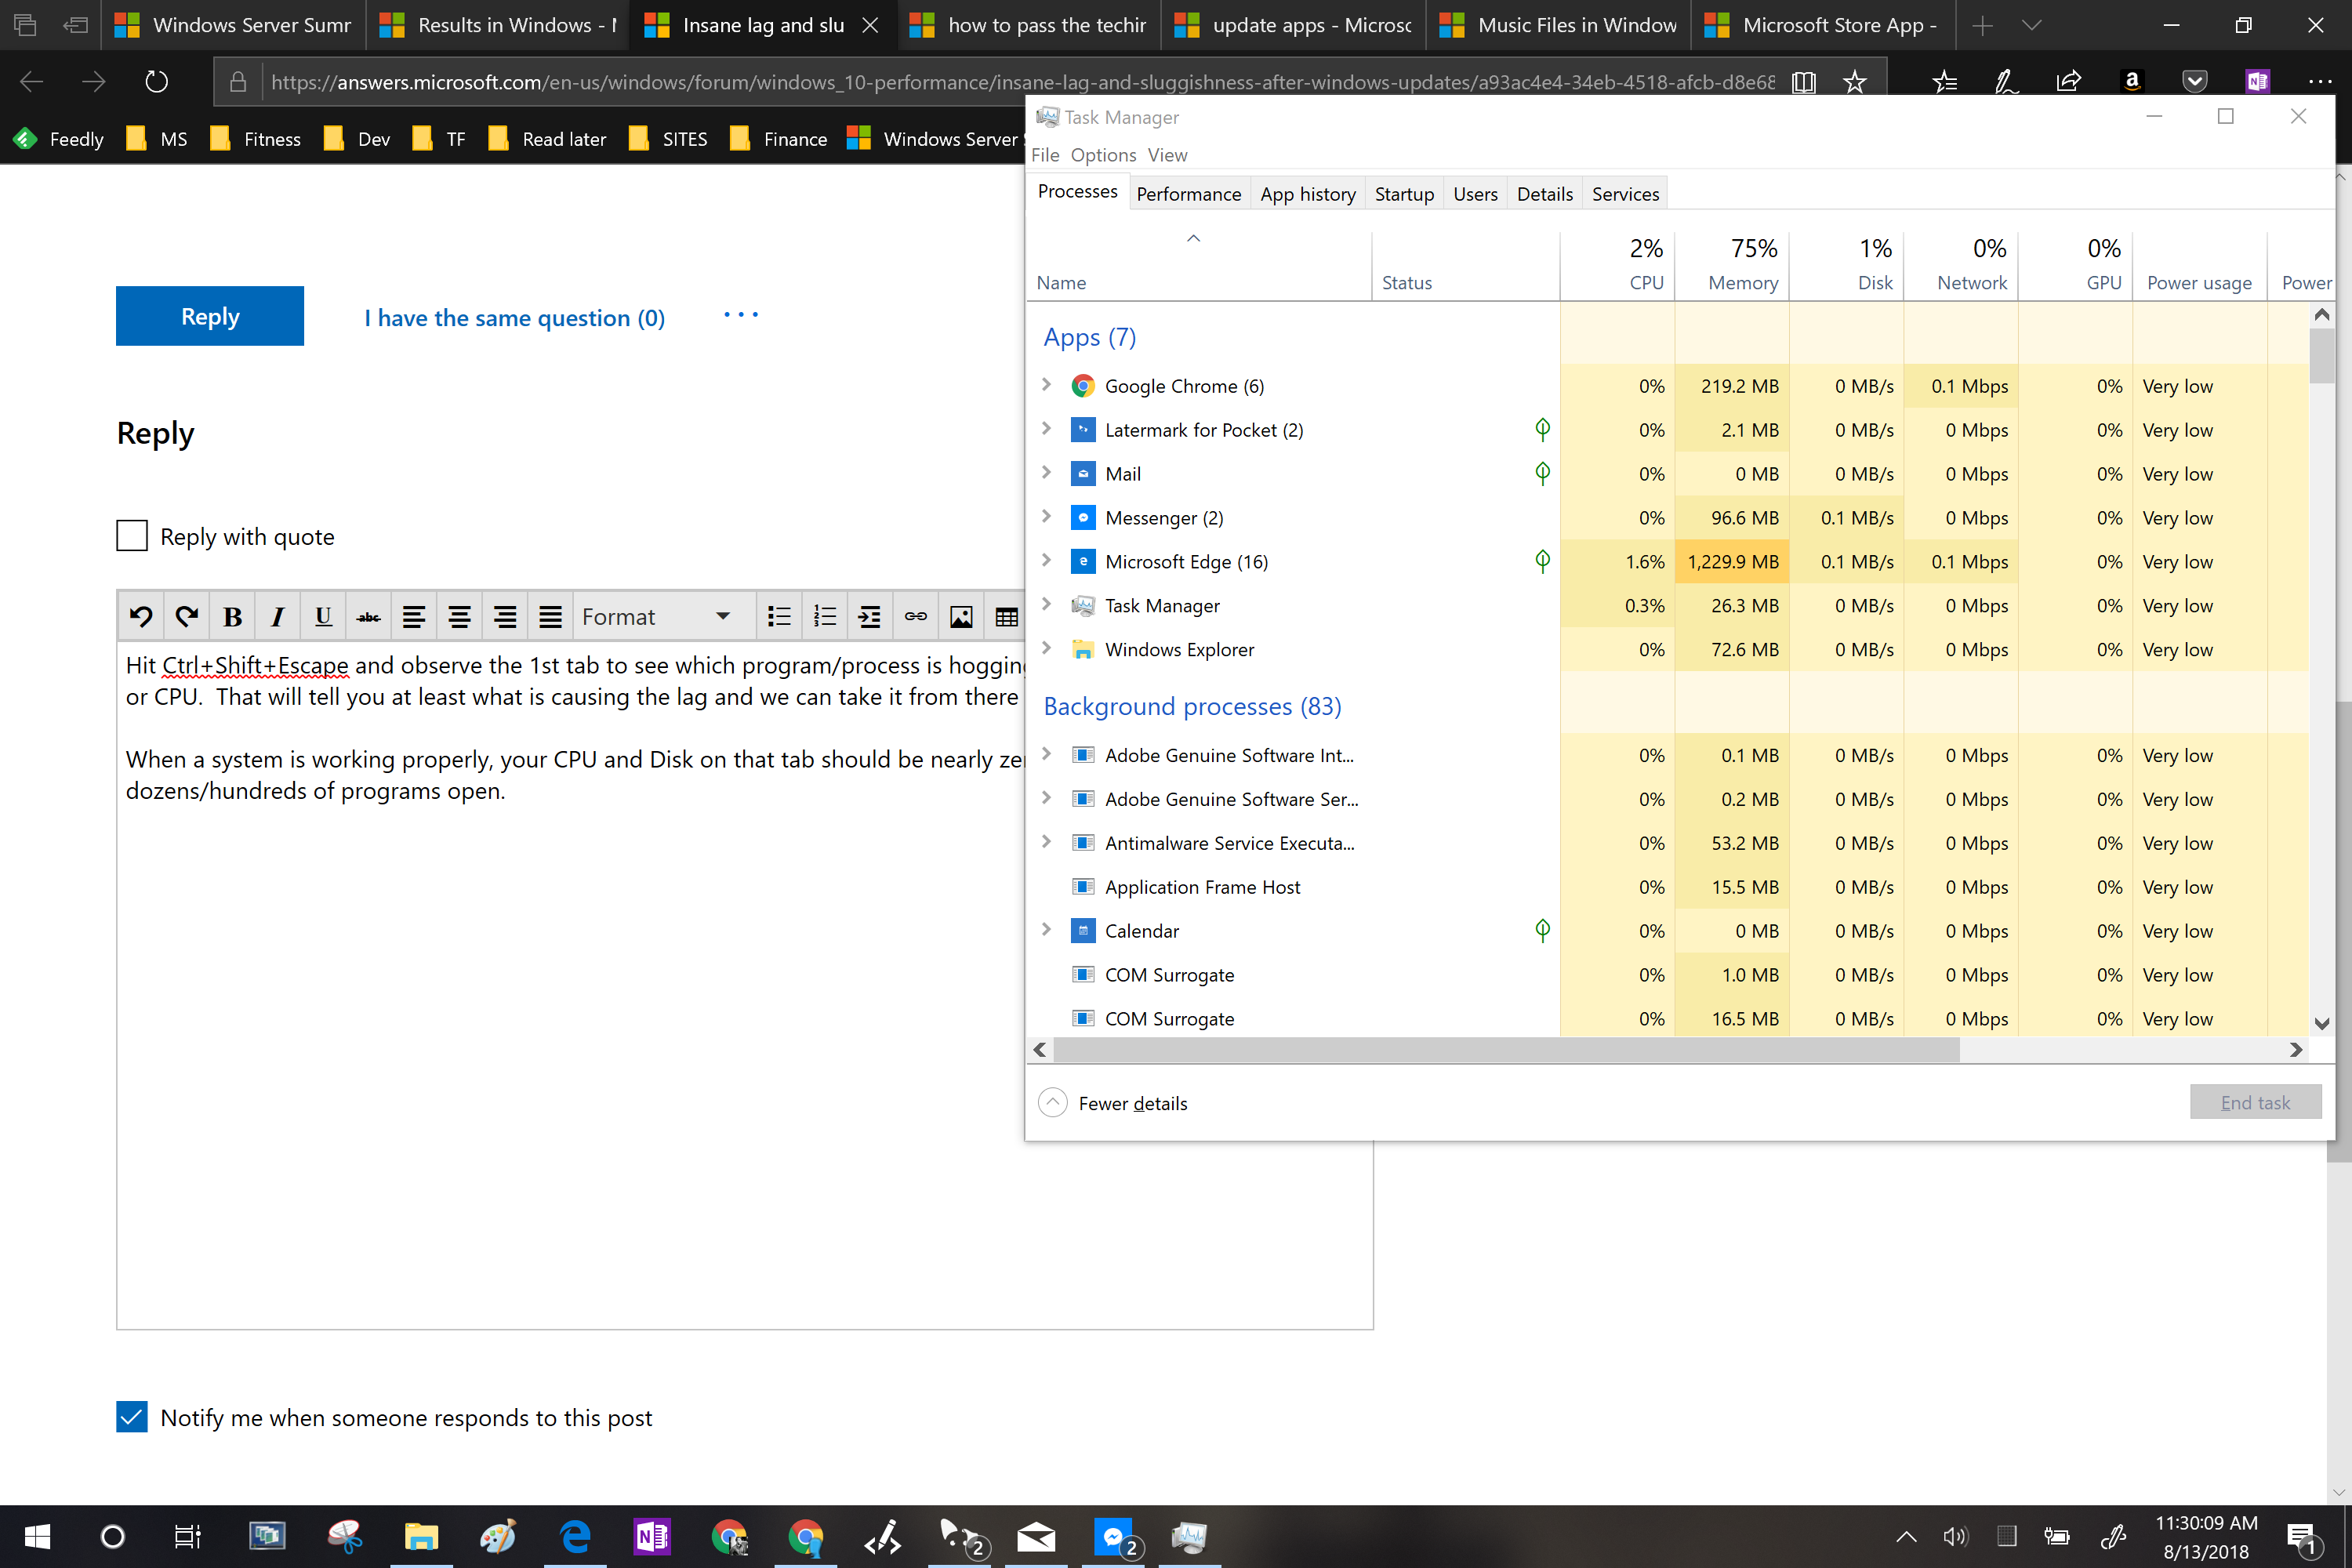The height and width of the screenshot is (1568, 2352).
Task: Click the Share icon in the Edge toolbar
Action: pos(2069,81)
